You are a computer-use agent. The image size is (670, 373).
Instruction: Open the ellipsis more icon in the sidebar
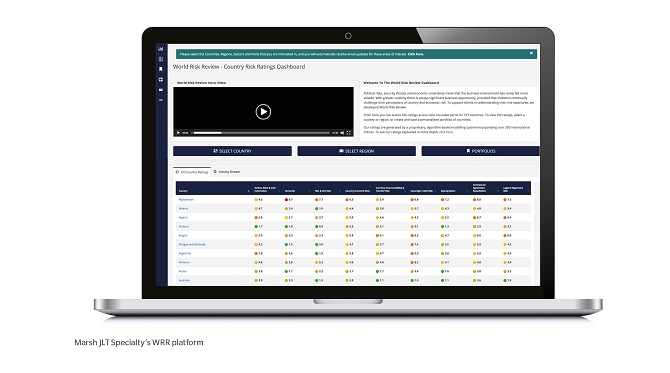(161, 100)
